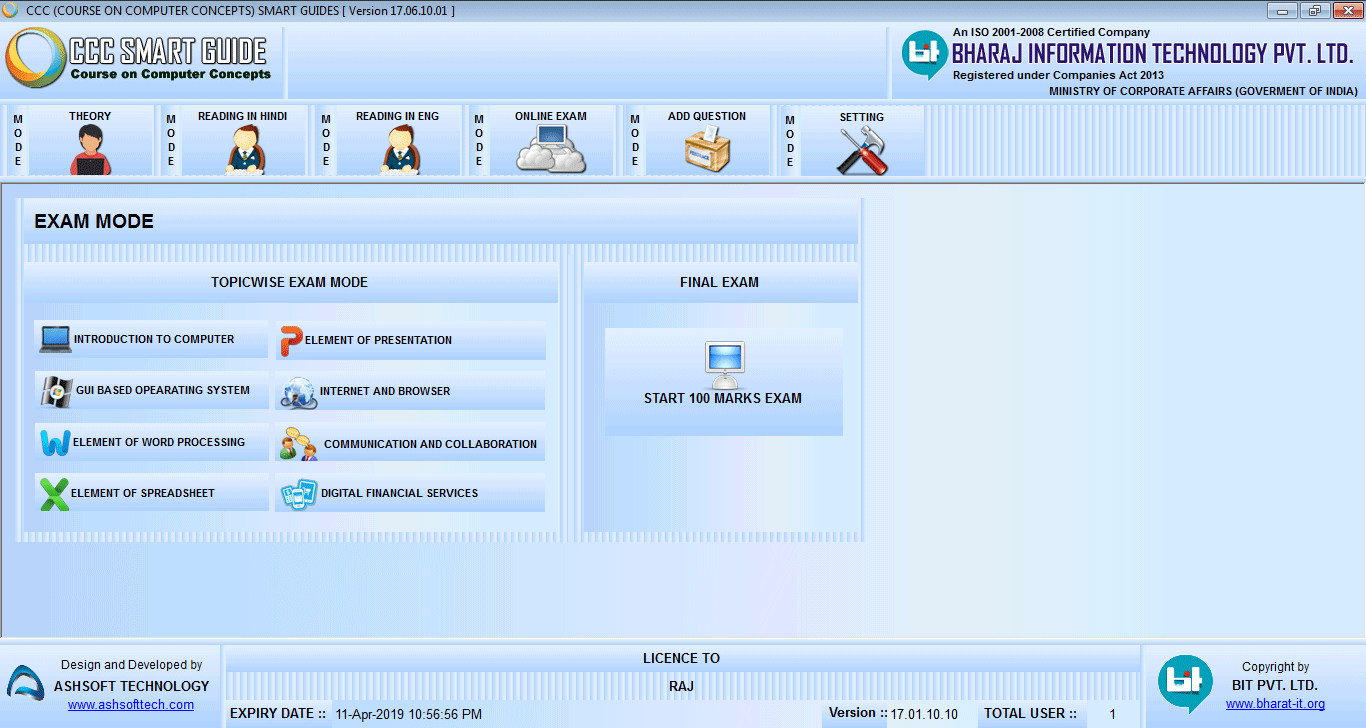The height and width of the screenshot is (728, 1366).
Task: Click the LICENCE TO label
Action: (x=681, y=658)
